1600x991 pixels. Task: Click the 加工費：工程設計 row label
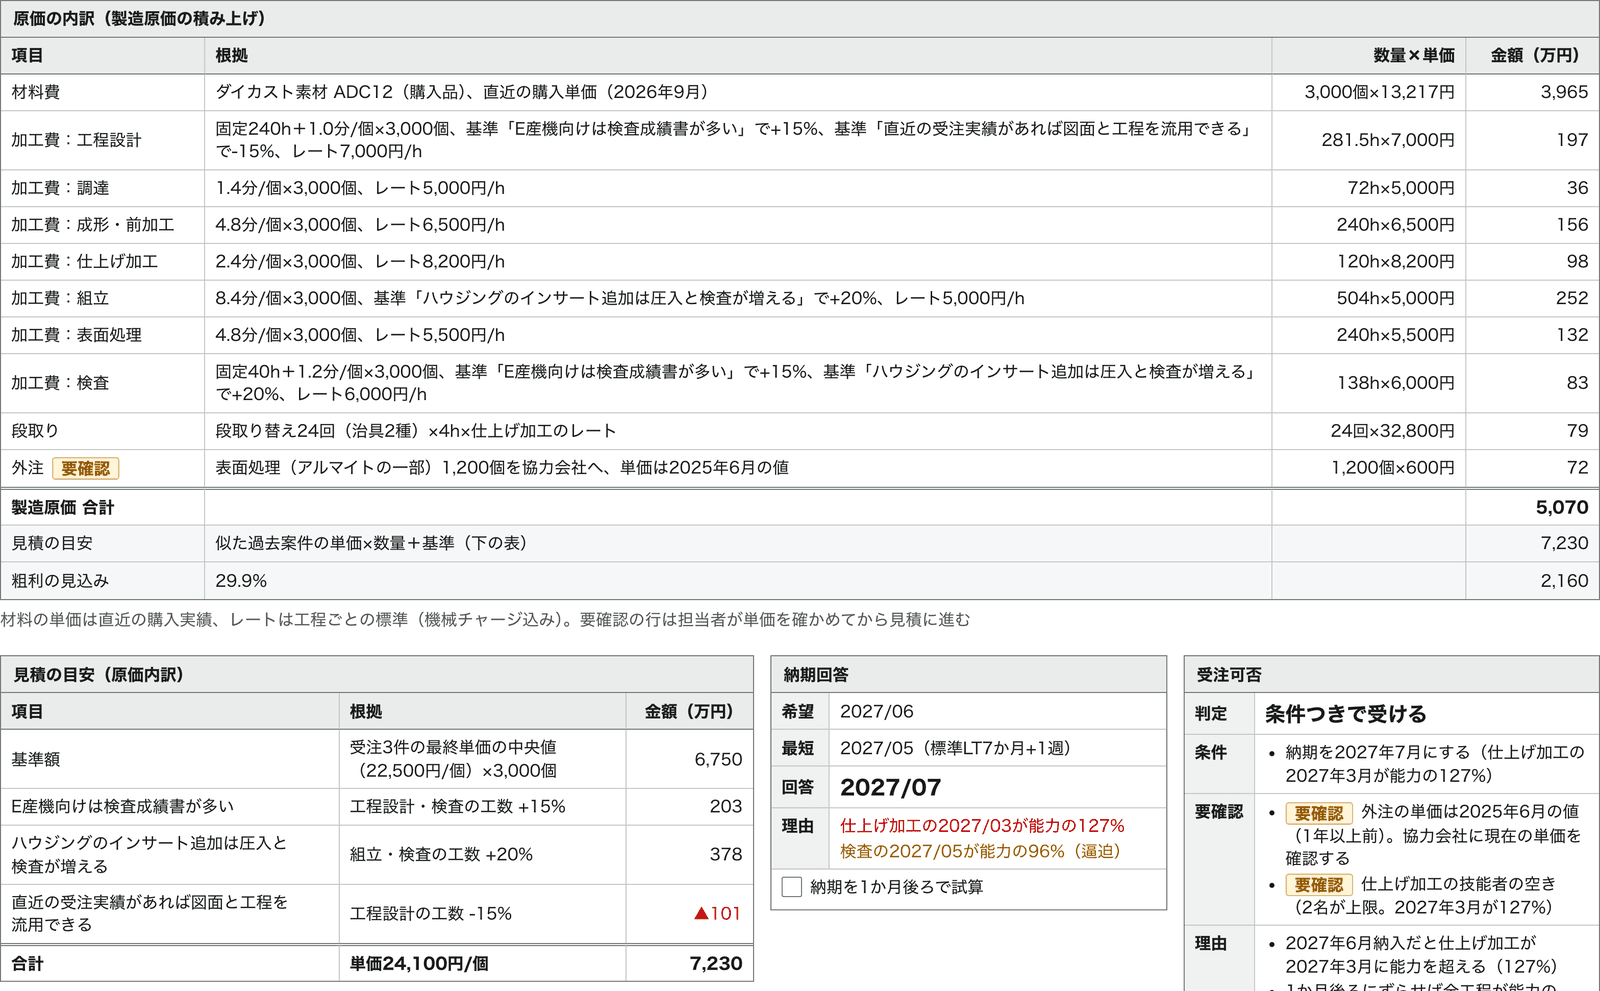click(76, 140)
